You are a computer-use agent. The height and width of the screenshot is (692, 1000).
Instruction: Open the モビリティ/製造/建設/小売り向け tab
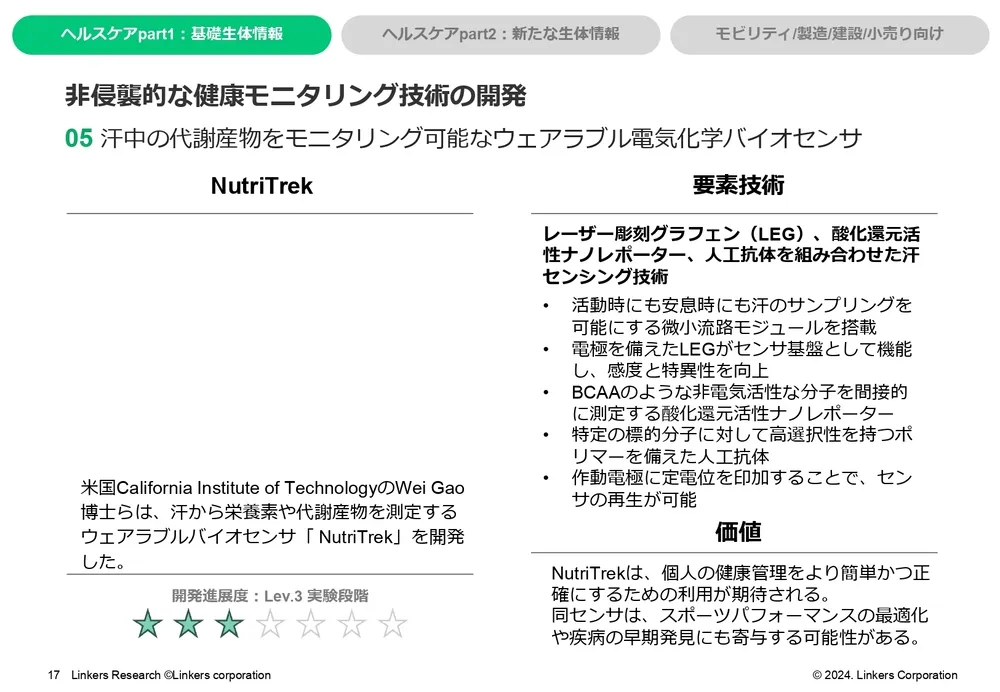(829, 34)
